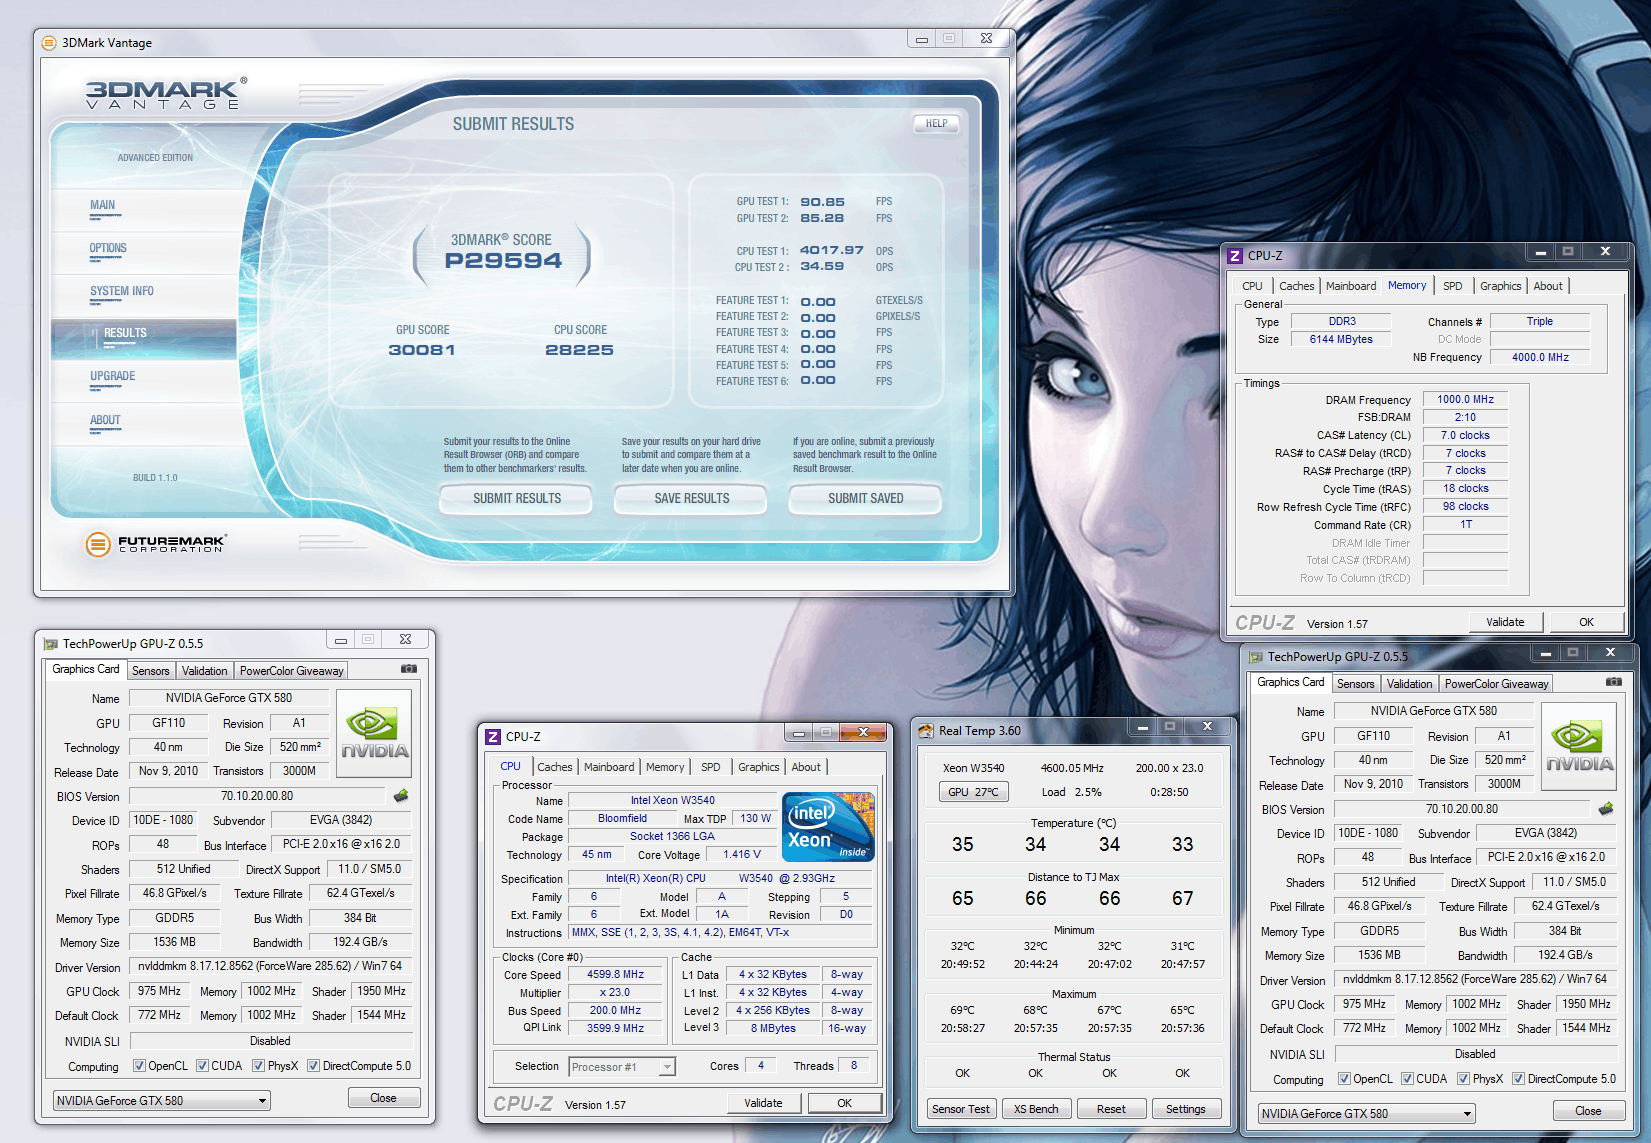This screenshot has width=1651, height=1143.
Task: Click OK in lower CPU-Z window
Action: 845,1103
